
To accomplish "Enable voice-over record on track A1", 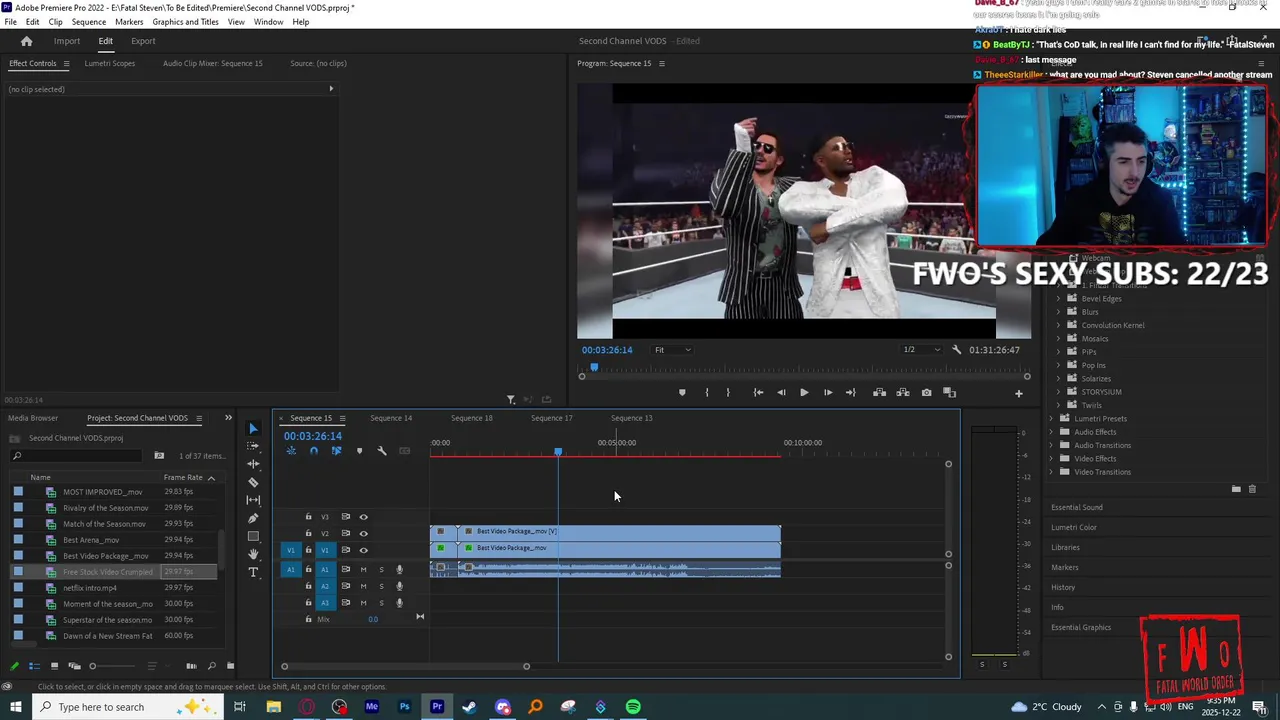I will [x=399, y=569].
